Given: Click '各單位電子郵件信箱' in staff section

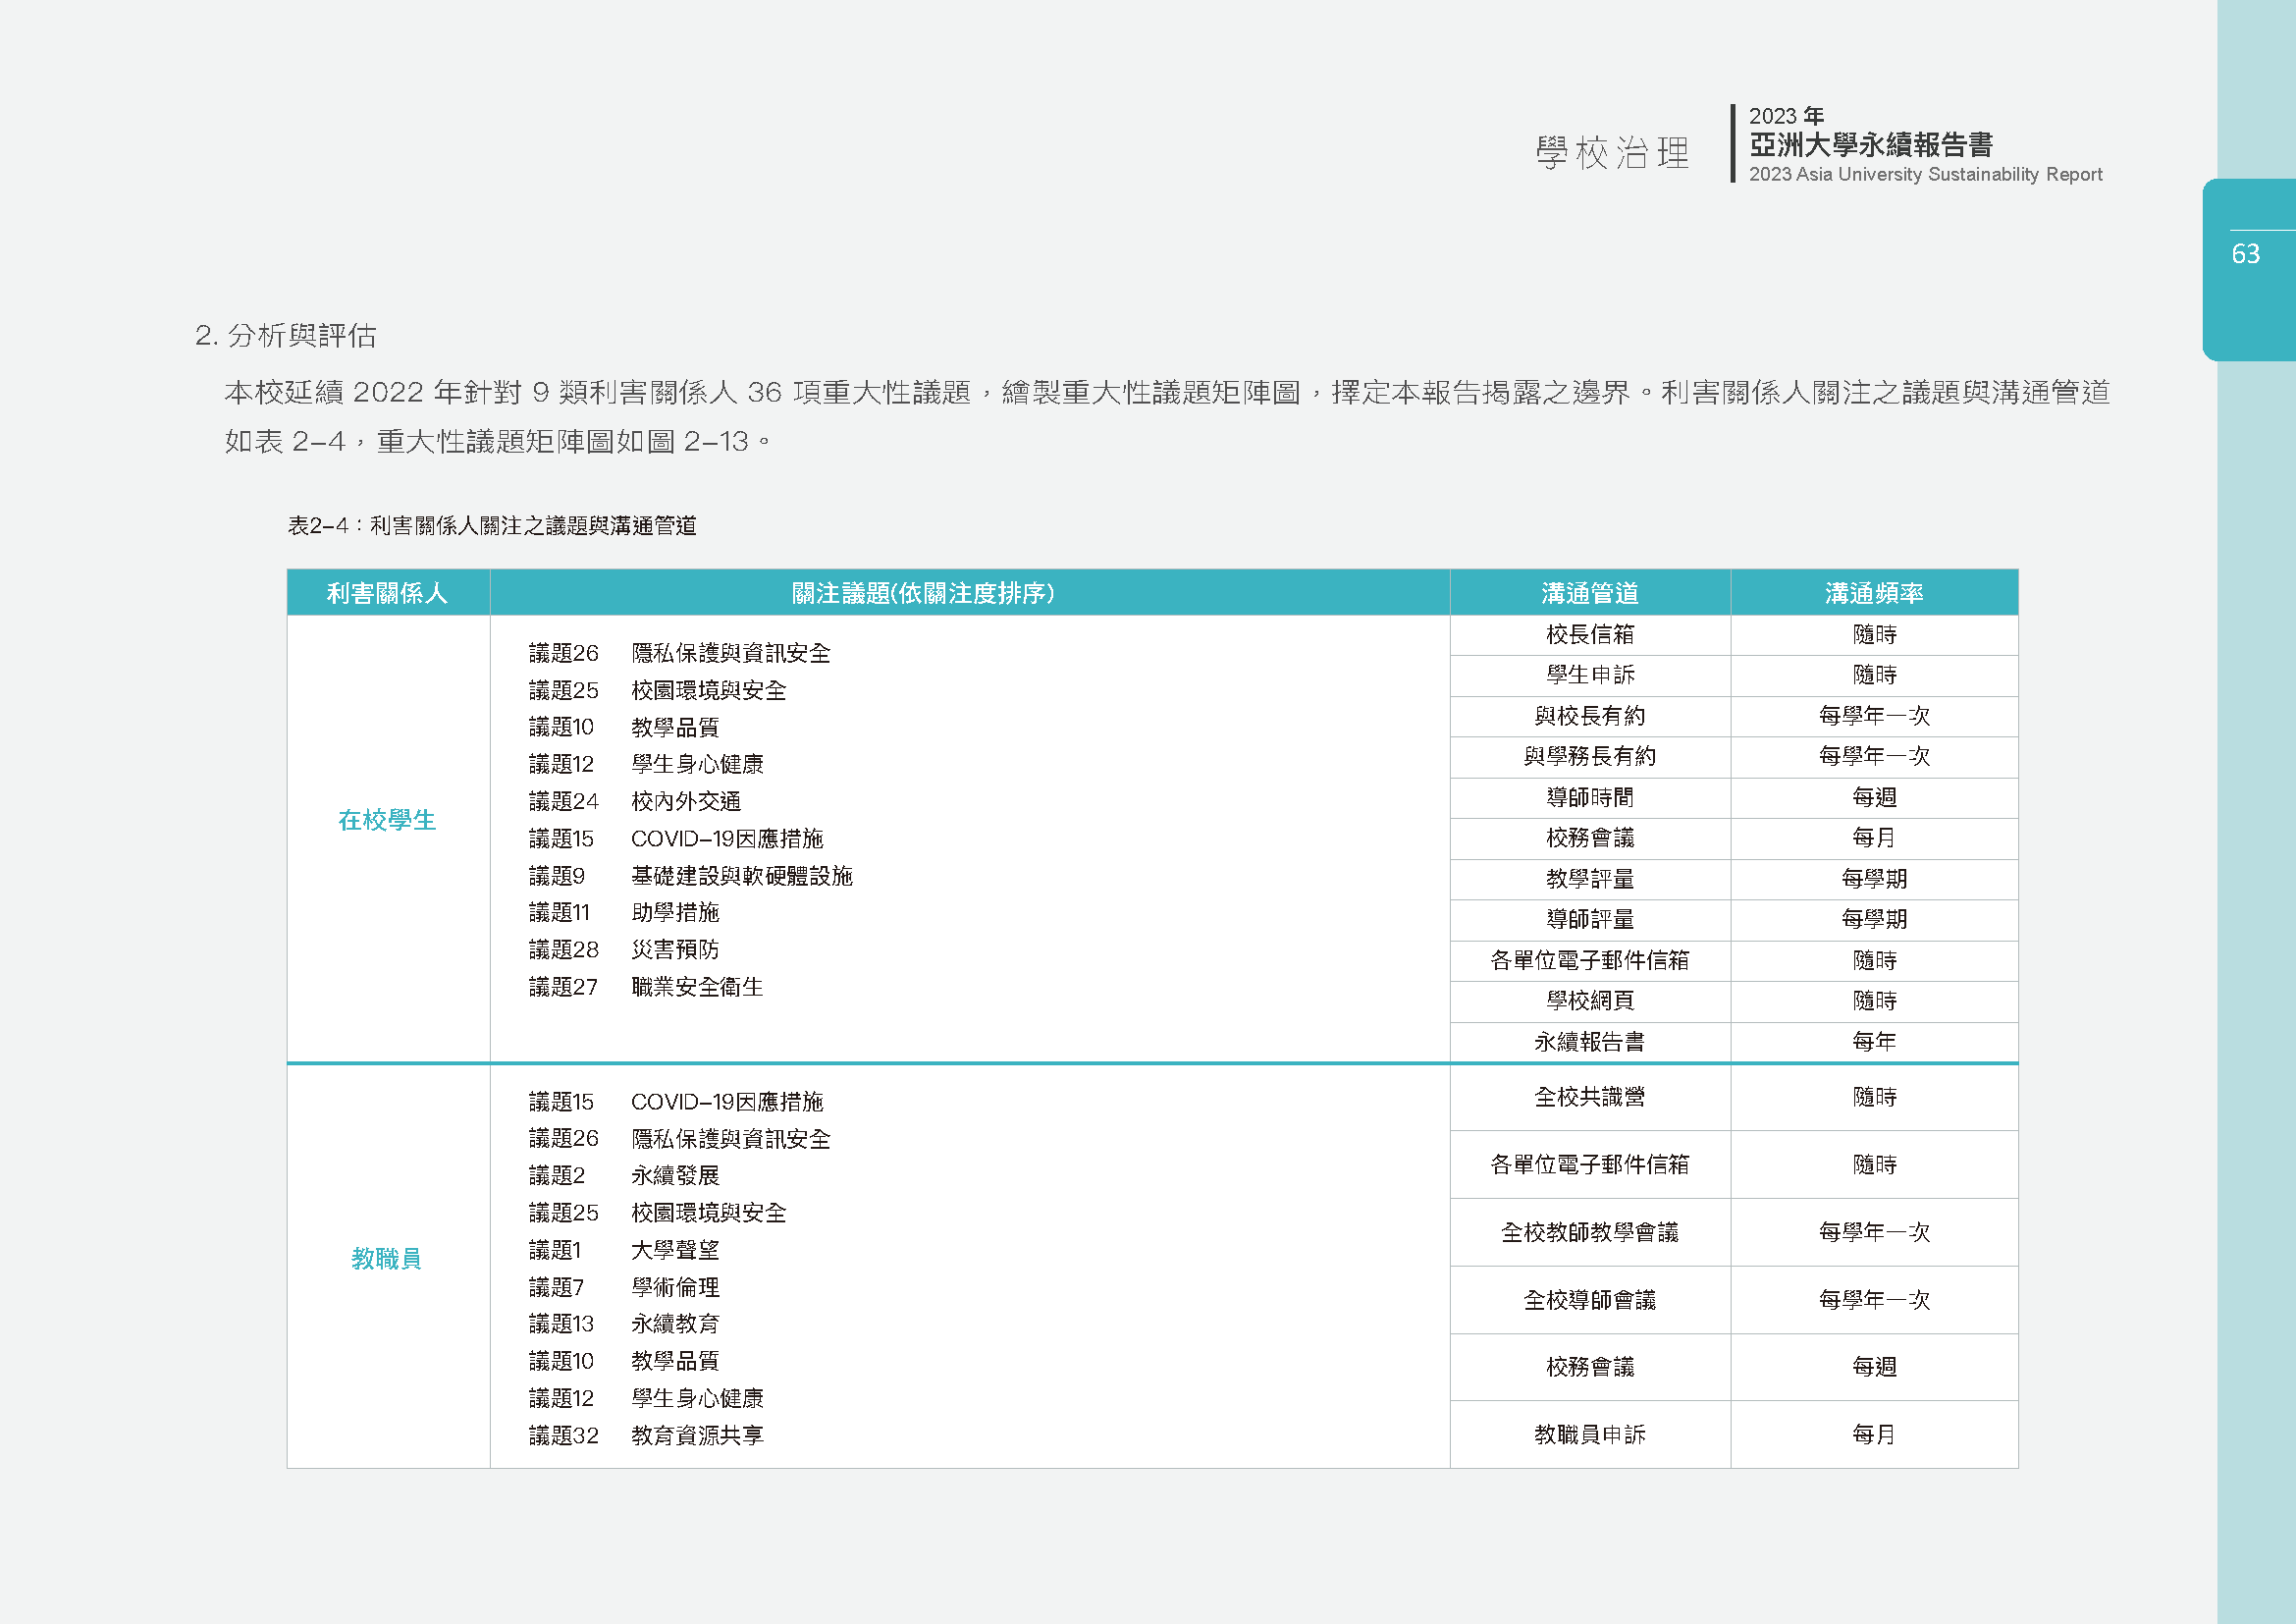Looking at the screenshot, I should pos(1590,1165).
